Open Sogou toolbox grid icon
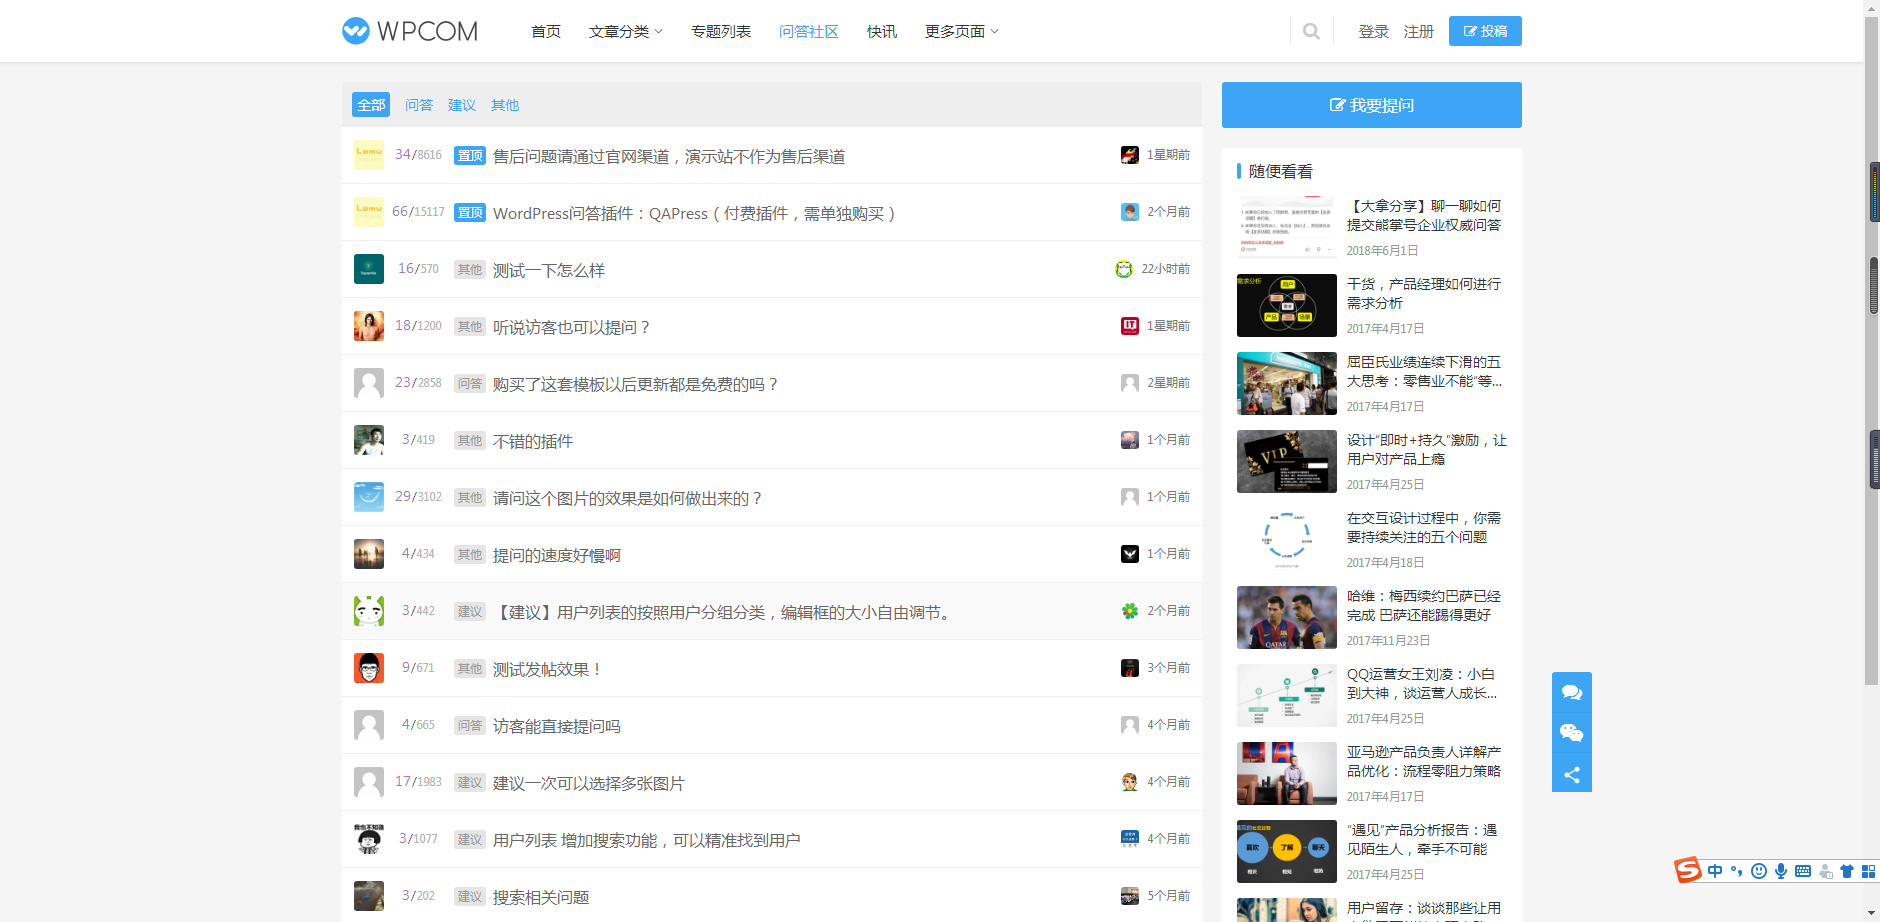Image resolution: width=1880 pixels, height=922 pixels. pyautogui.click(x=1868, y=871)
